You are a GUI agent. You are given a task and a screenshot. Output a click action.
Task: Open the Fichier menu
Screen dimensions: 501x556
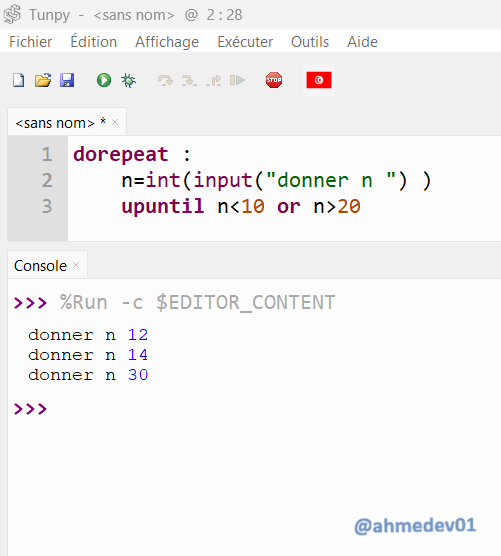coord(30,42)
